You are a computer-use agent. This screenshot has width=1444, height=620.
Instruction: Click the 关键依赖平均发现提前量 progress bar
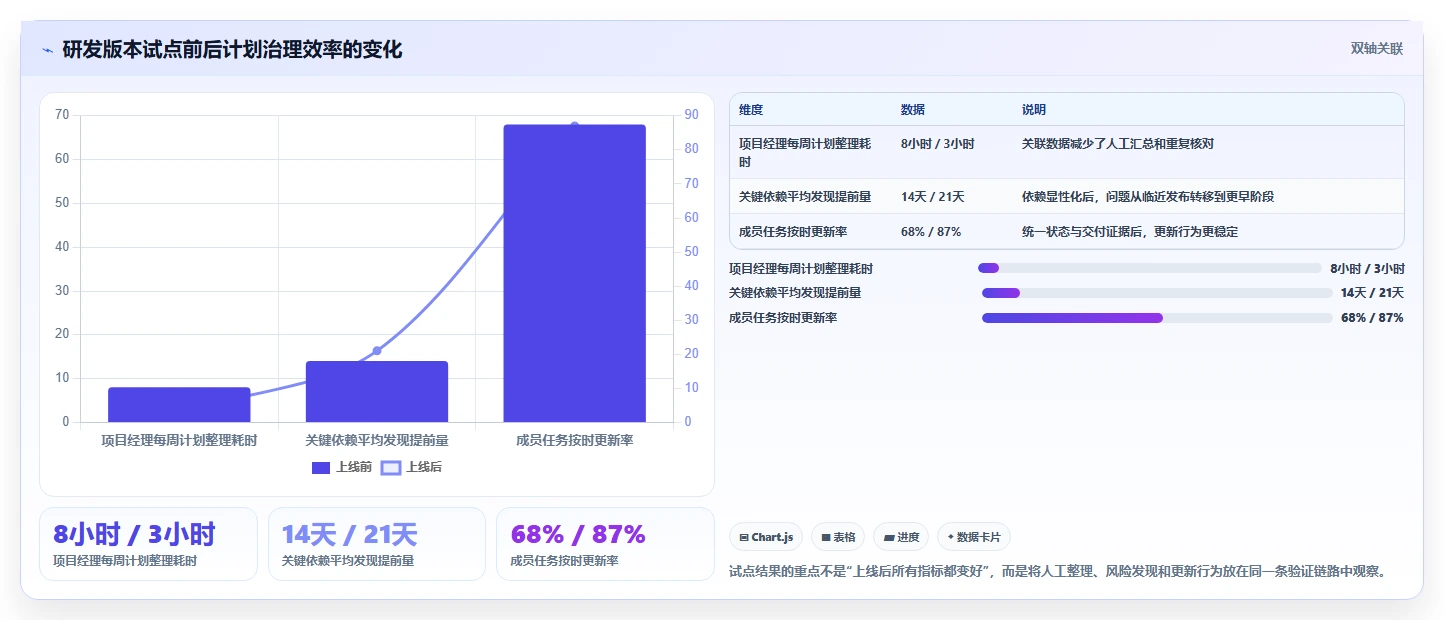tap(1157, 293)
